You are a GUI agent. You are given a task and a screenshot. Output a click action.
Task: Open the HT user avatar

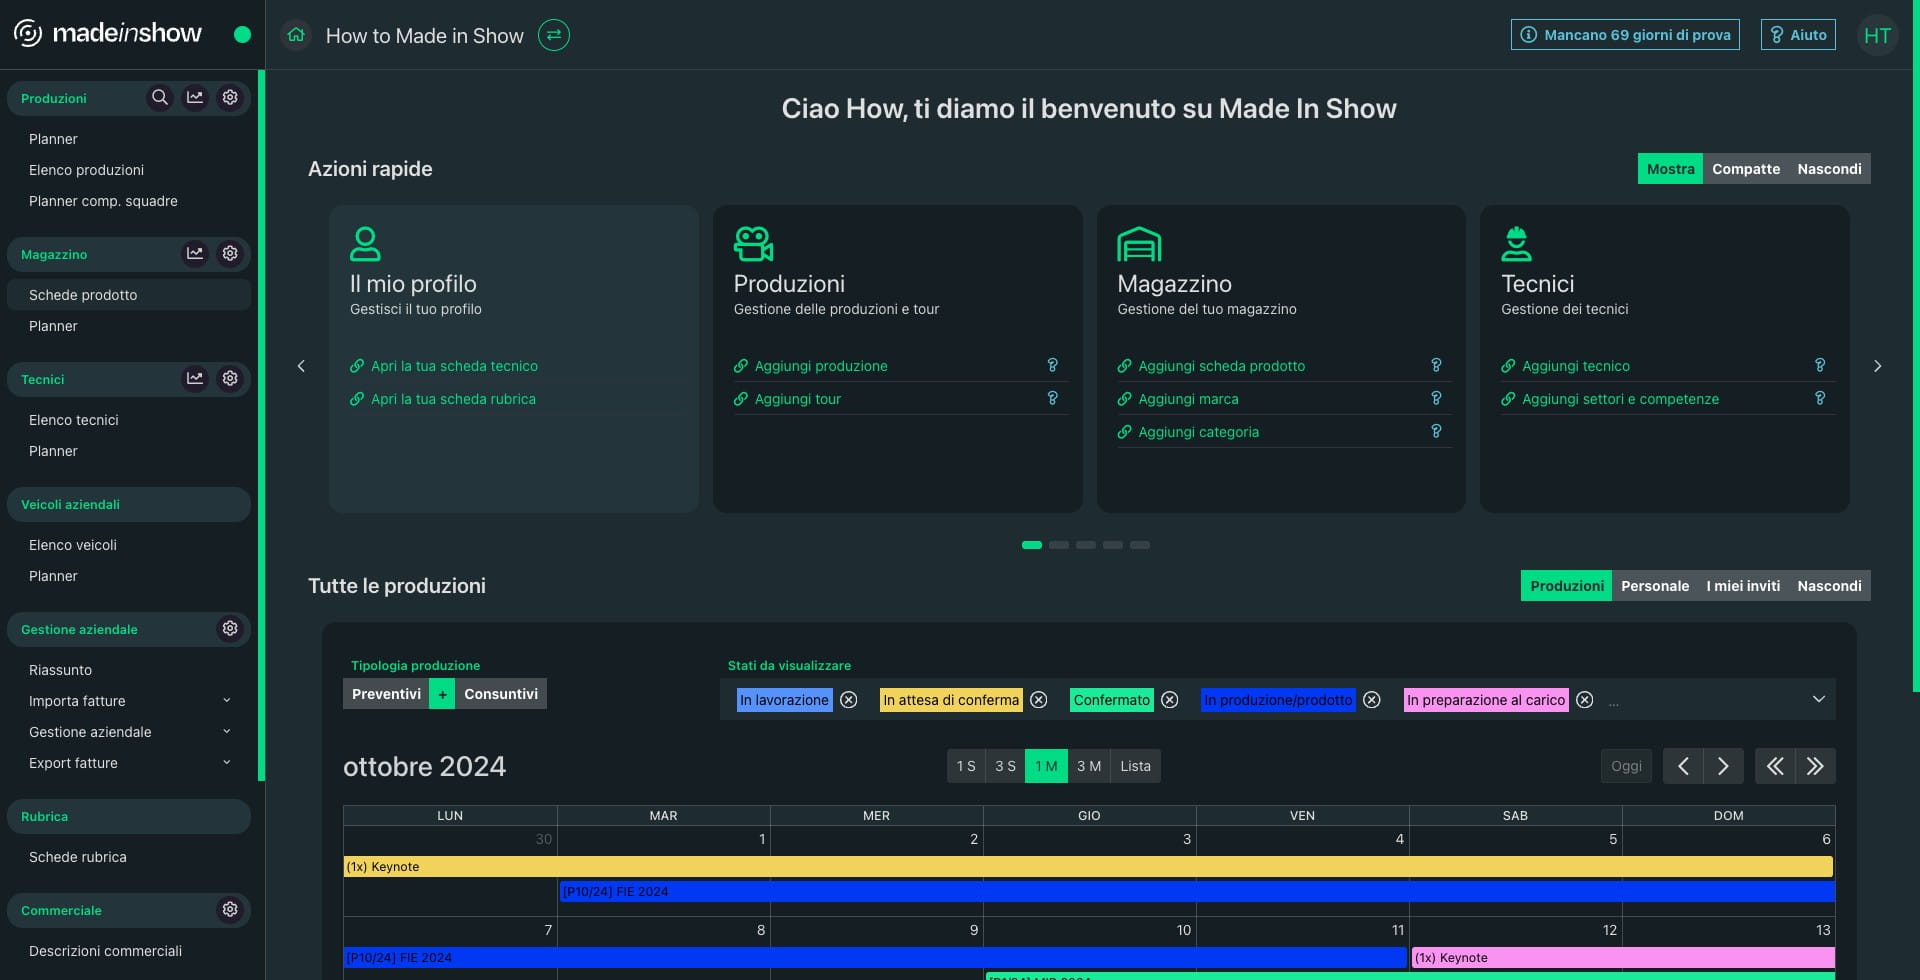pos(1876,35)
